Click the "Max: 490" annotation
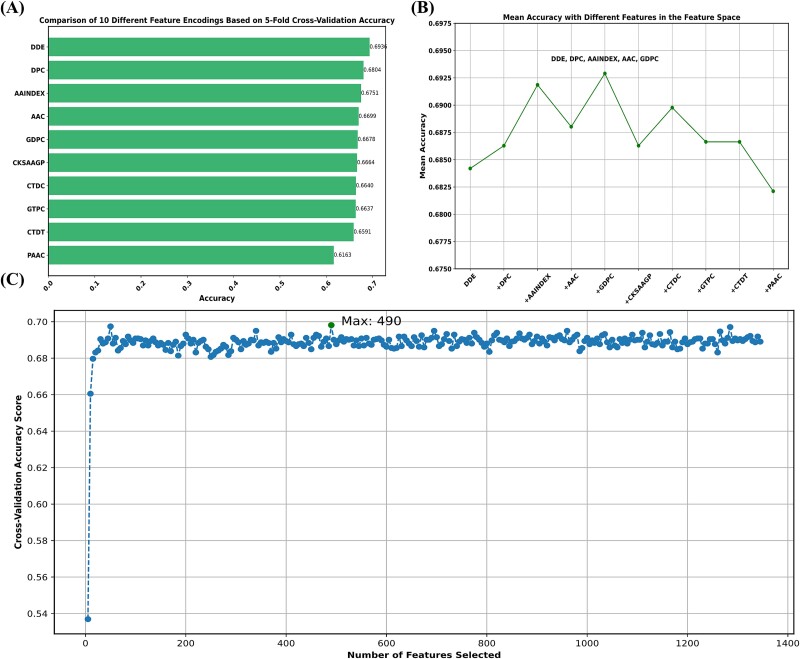This screenshot has width=800, height=659. (371, 321)
